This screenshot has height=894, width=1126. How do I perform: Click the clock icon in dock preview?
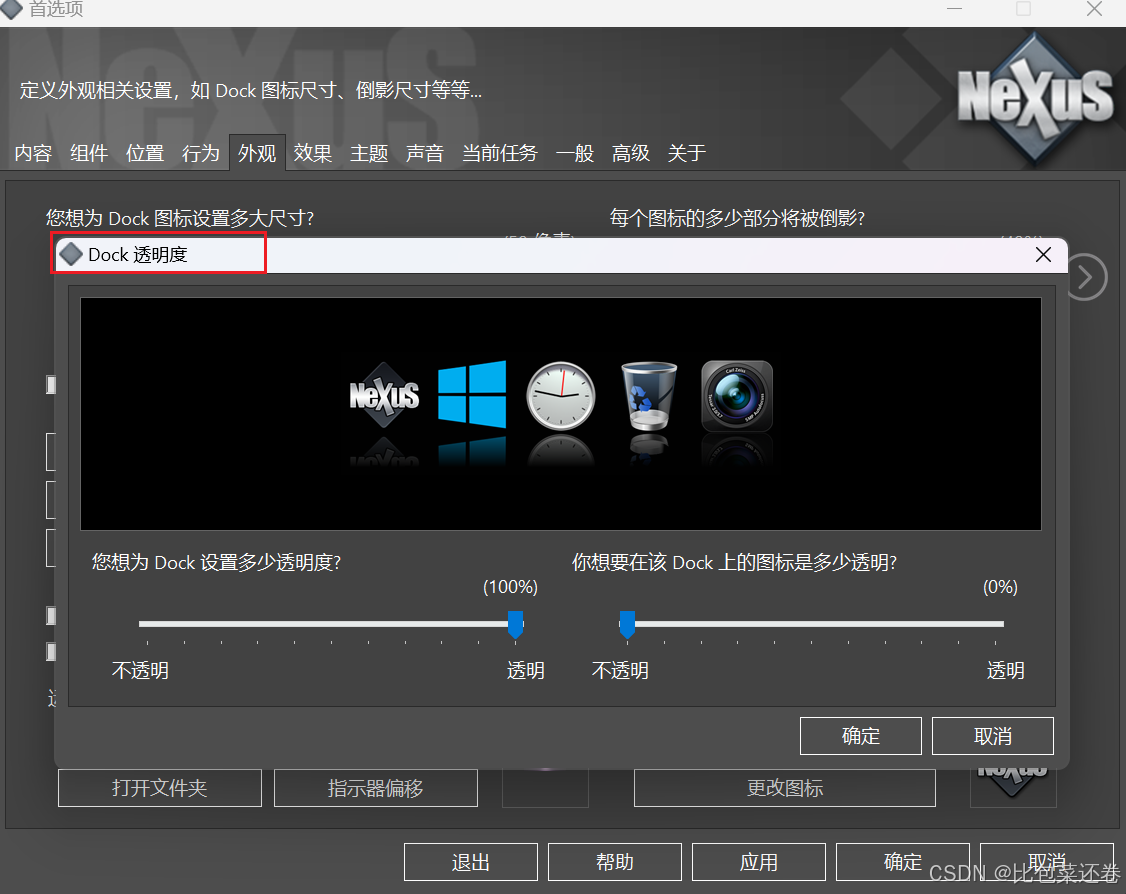[561, 396]
